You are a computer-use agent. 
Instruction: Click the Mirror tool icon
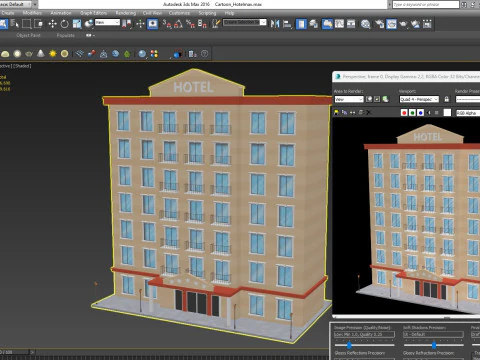tap(275, 24)
